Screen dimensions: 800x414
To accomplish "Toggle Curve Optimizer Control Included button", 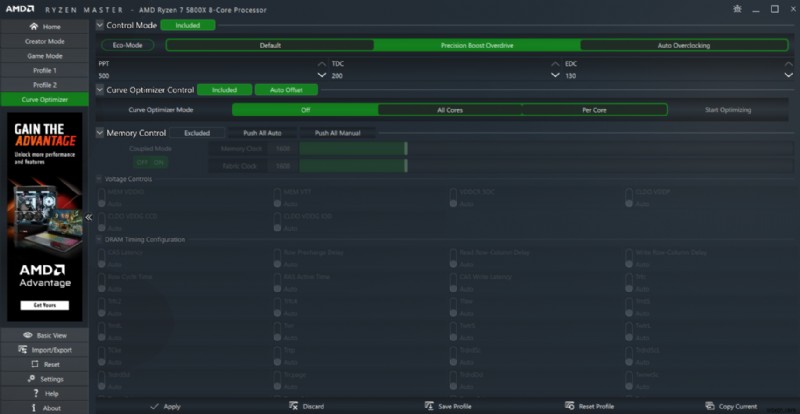I will coord(224,90).
